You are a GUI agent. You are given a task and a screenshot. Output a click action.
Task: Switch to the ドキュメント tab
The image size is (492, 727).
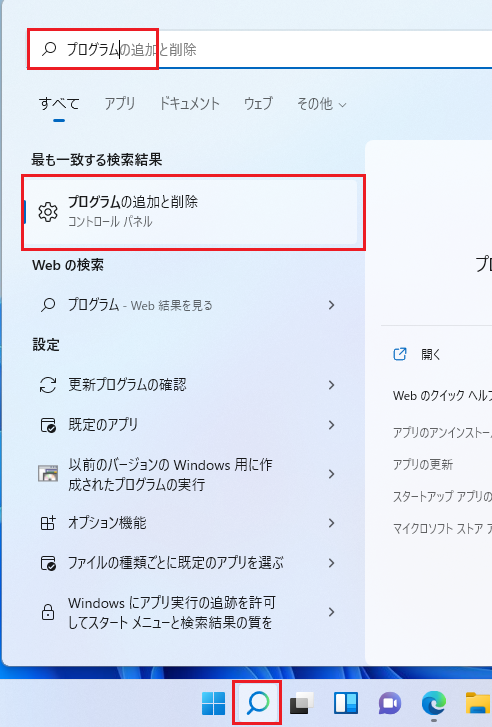pyautogui.click(x=189, y=103)
